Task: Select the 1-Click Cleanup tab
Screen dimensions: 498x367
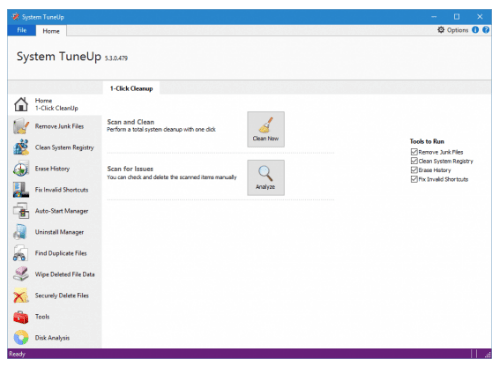Action: tap(131, 88)
